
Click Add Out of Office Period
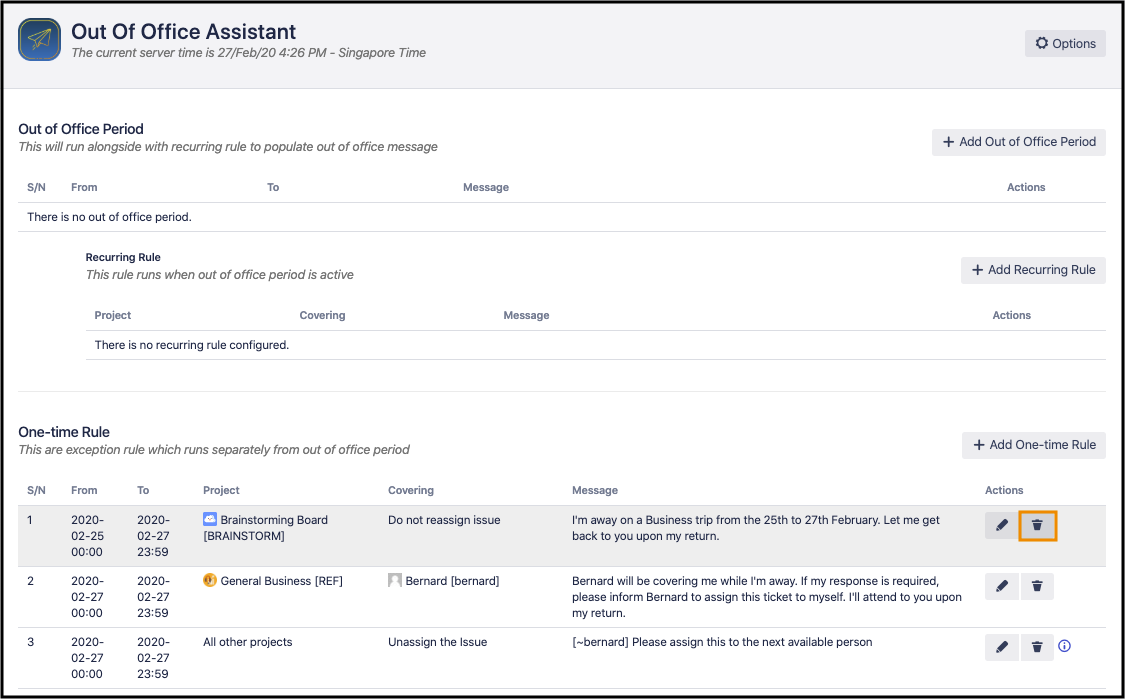point(1018,142)
